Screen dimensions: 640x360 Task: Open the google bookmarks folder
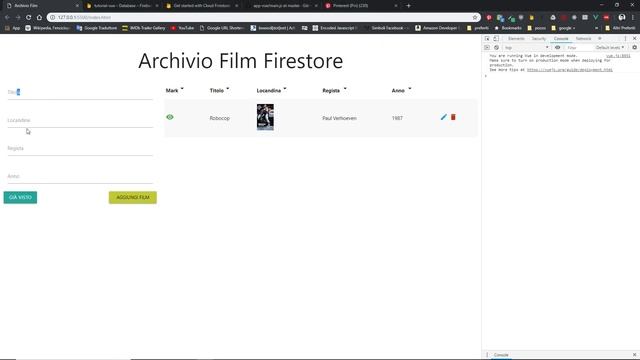pyautogui.click(x=563, y=28)
